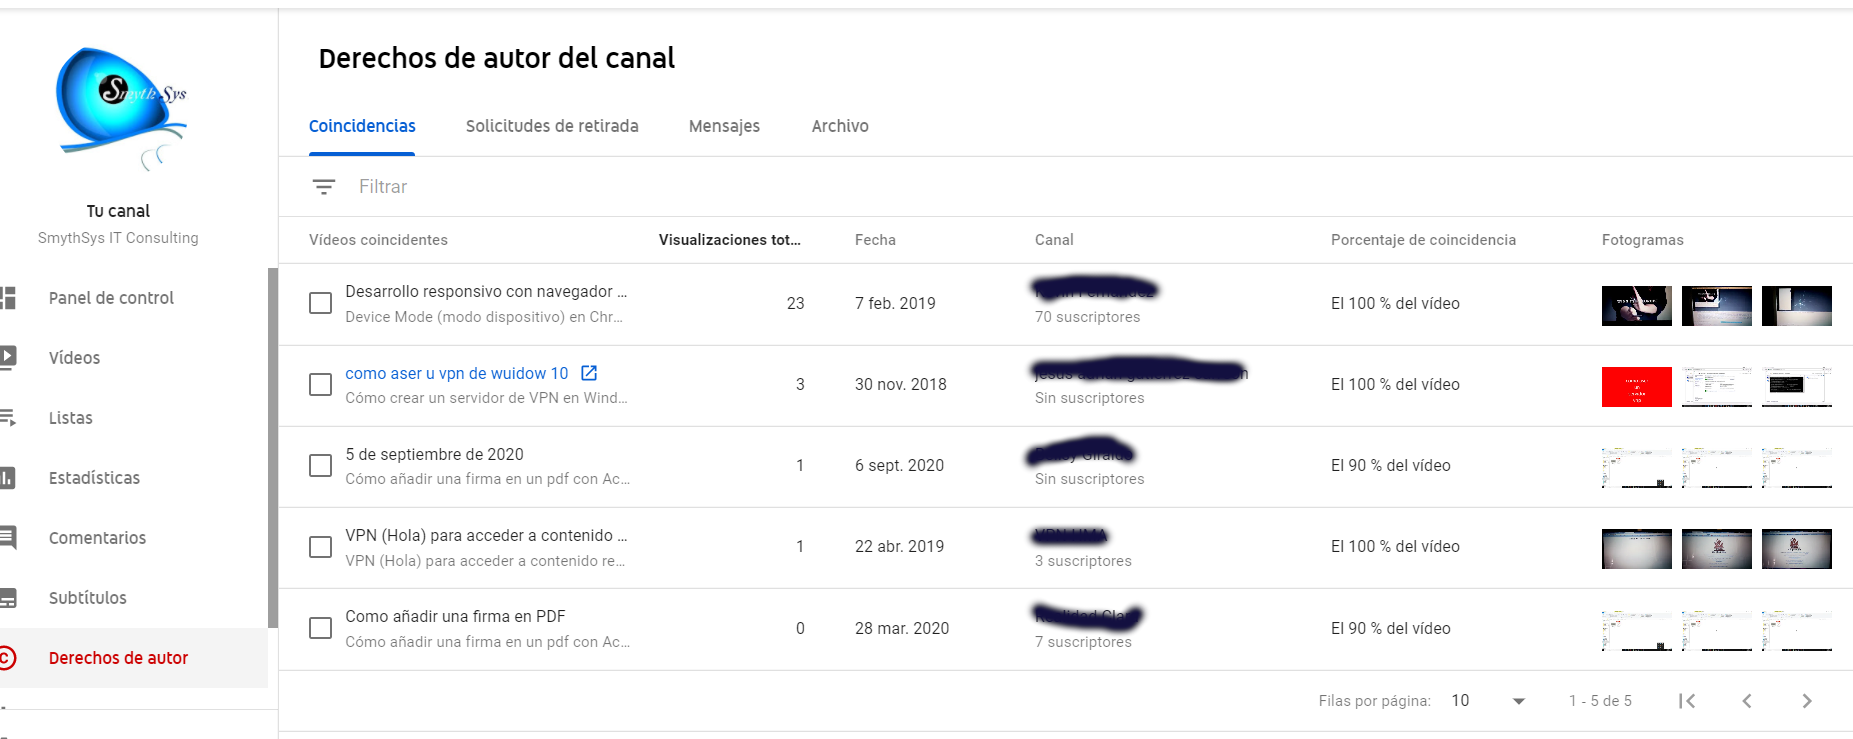Sort by Fecha column header

click(x=875, y=240)
